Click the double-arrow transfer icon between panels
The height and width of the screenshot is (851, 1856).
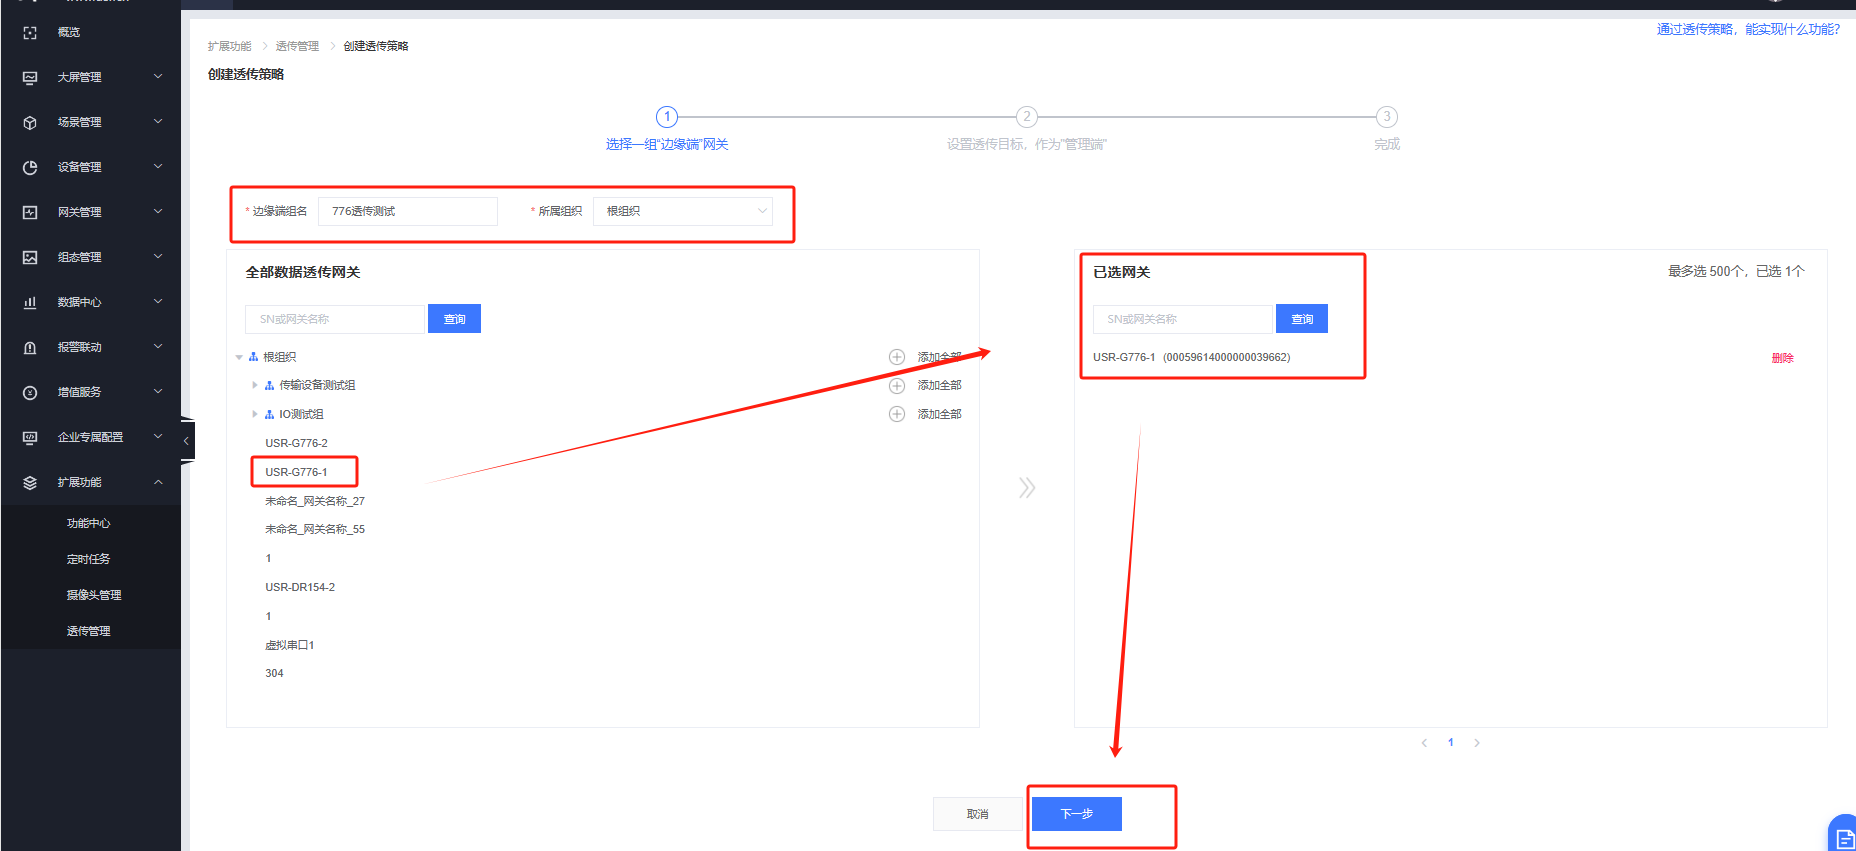1026,488
